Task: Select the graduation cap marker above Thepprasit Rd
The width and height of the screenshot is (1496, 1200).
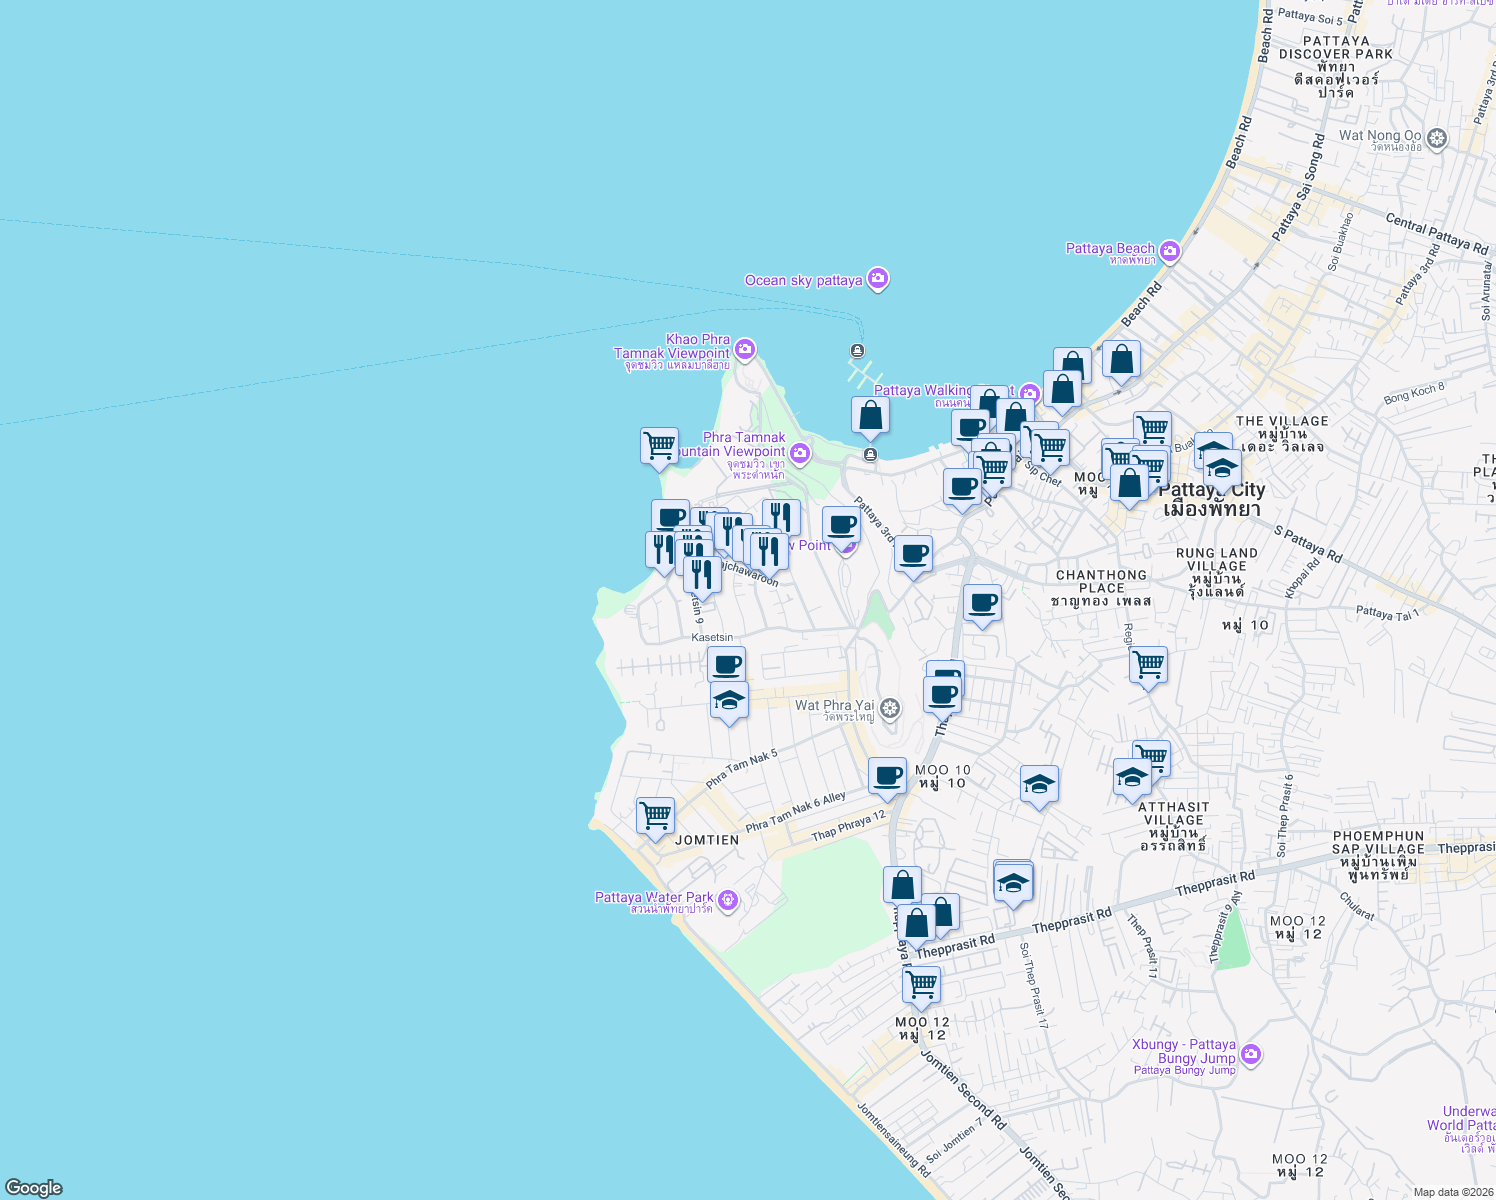Action: pos(1013,884)
